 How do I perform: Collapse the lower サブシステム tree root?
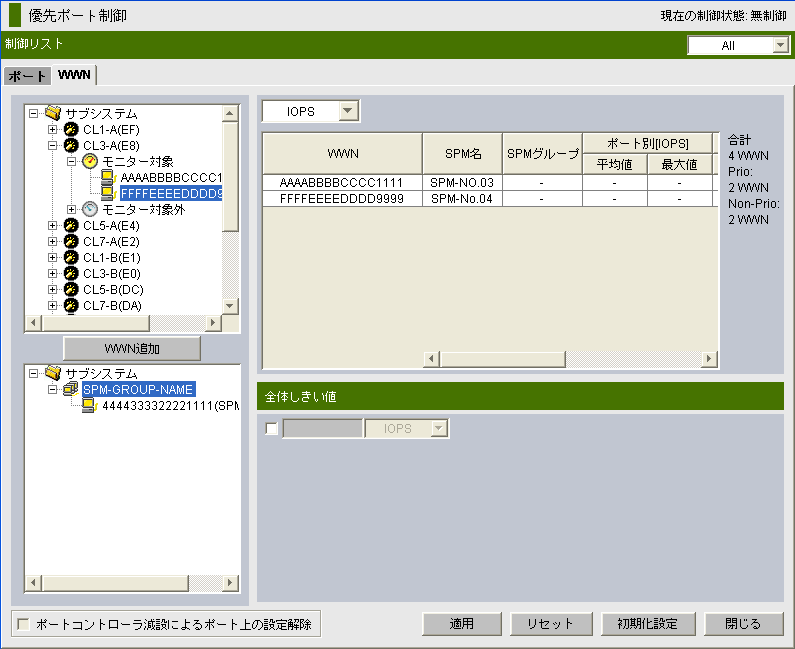click(x=33, y=373)
